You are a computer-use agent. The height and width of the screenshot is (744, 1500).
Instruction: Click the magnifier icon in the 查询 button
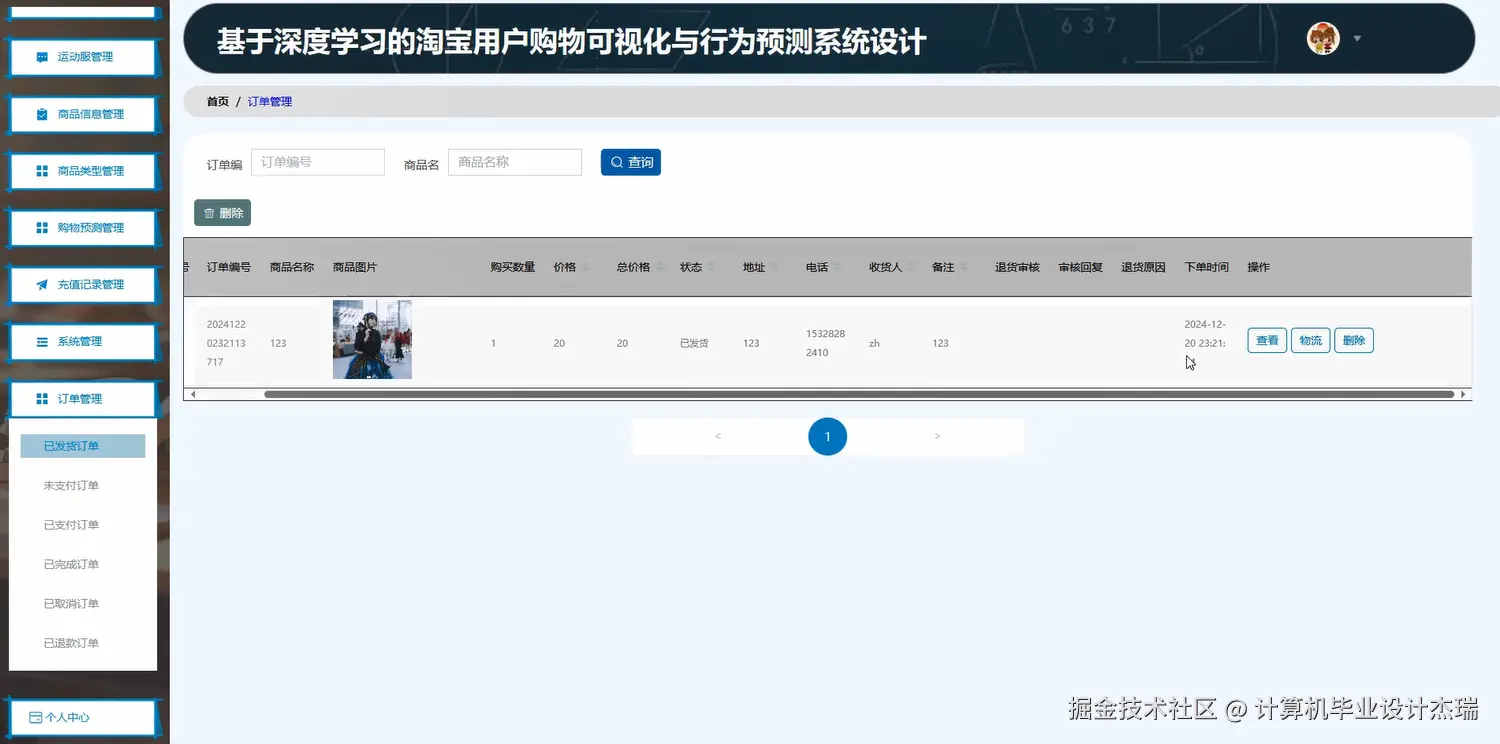pos(614,161)
